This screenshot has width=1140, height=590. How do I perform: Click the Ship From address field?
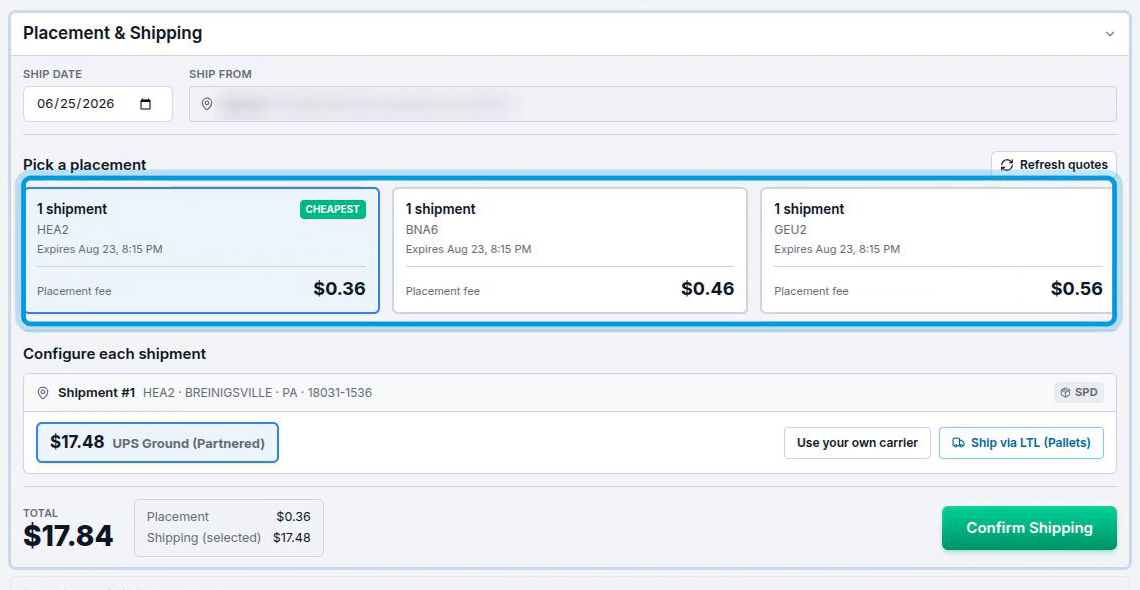pos(652,104)
